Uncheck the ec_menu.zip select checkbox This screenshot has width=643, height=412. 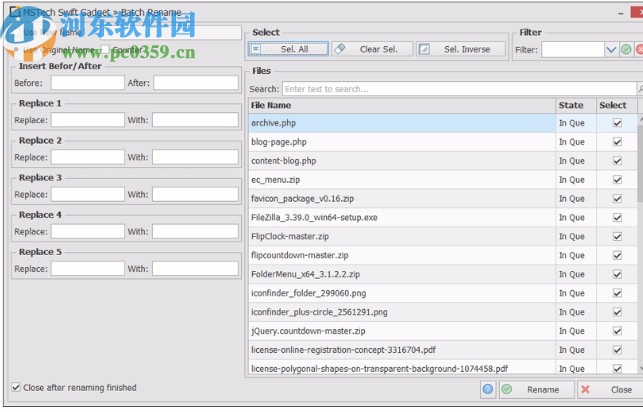pos(617,180)
